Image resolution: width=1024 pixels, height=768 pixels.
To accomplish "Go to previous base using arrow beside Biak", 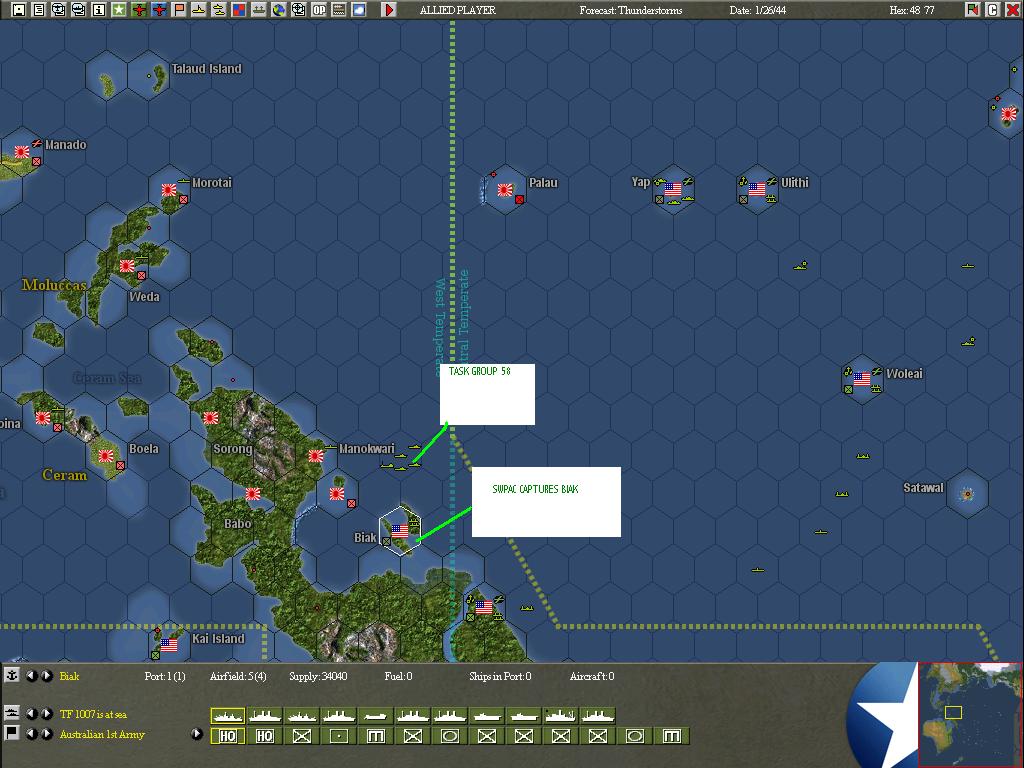I will coord(31,676).
